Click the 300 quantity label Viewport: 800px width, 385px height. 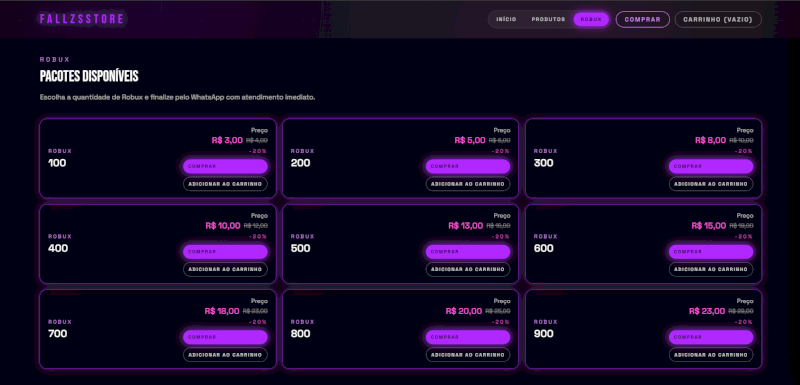coord(543,163)
